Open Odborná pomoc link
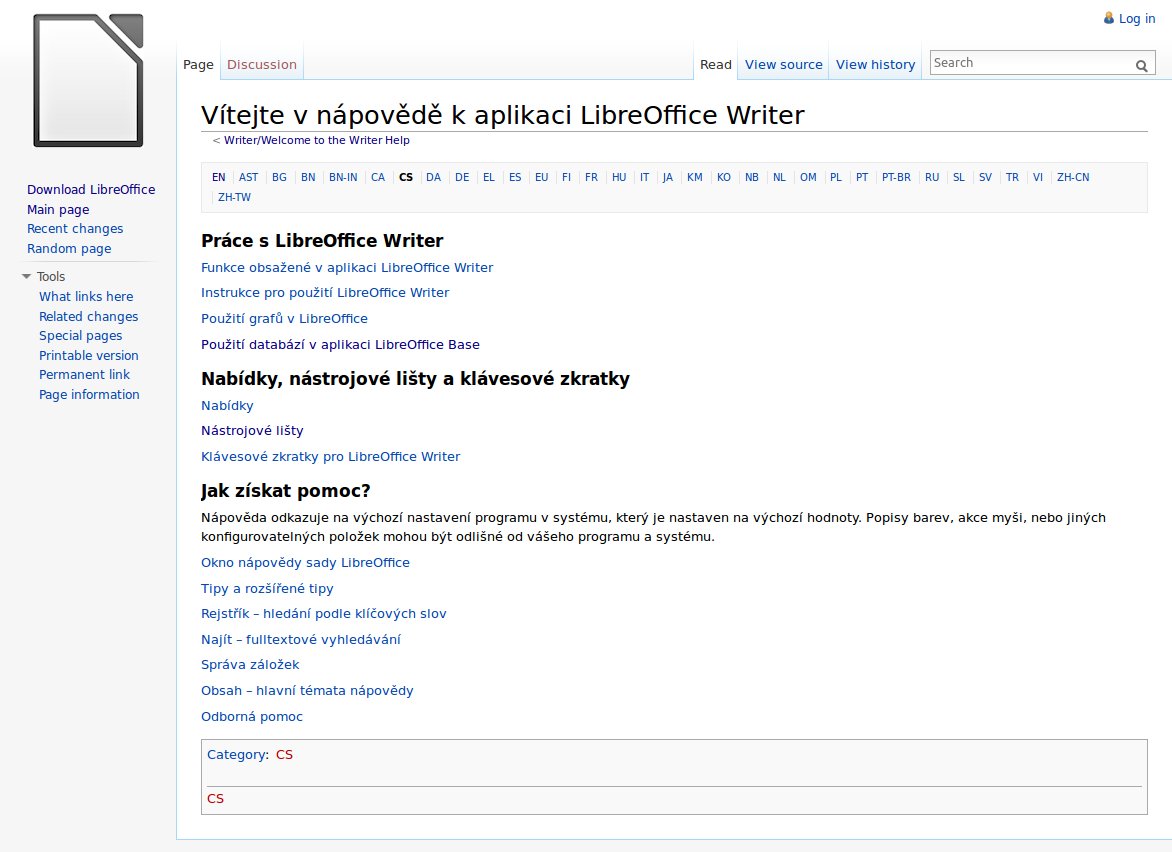 point(252,717)
